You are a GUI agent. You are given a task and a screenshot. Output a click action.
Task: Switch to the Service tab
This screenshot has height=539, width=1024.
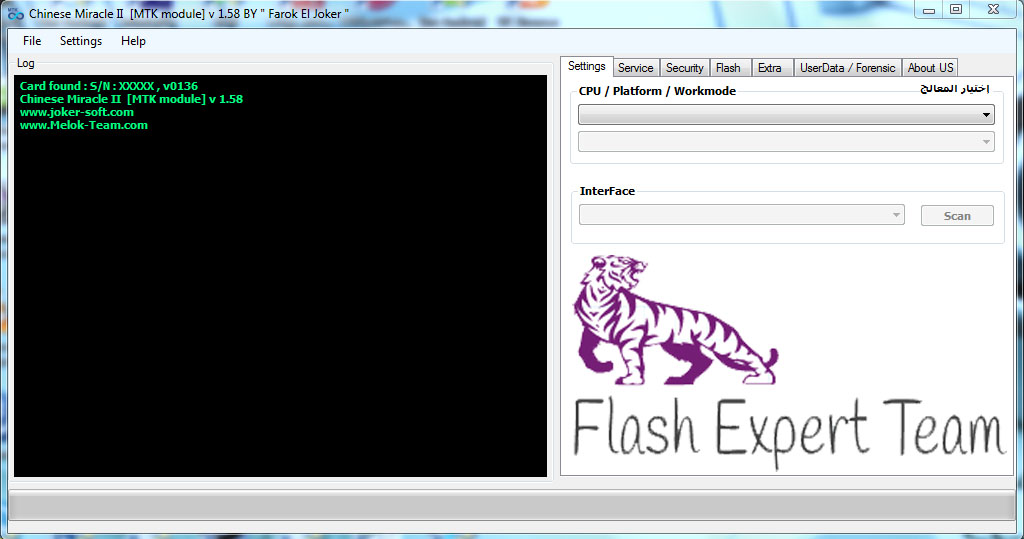pos(635,68)
